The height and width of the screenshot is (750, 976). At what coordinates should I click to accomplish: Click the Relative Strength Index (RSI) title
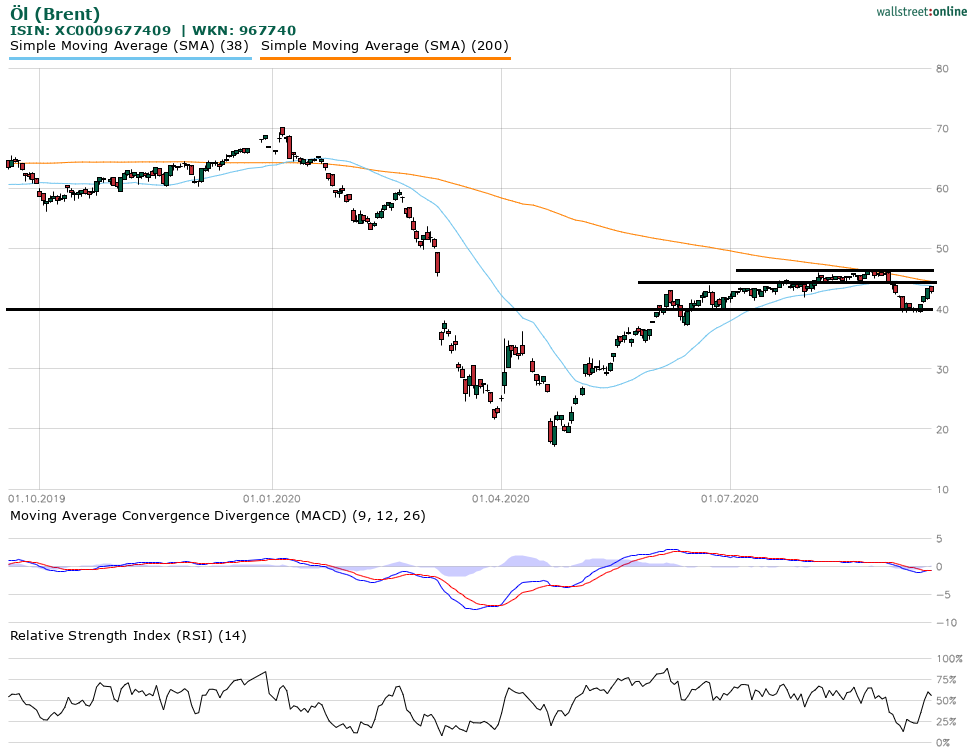tap(128, 635)
